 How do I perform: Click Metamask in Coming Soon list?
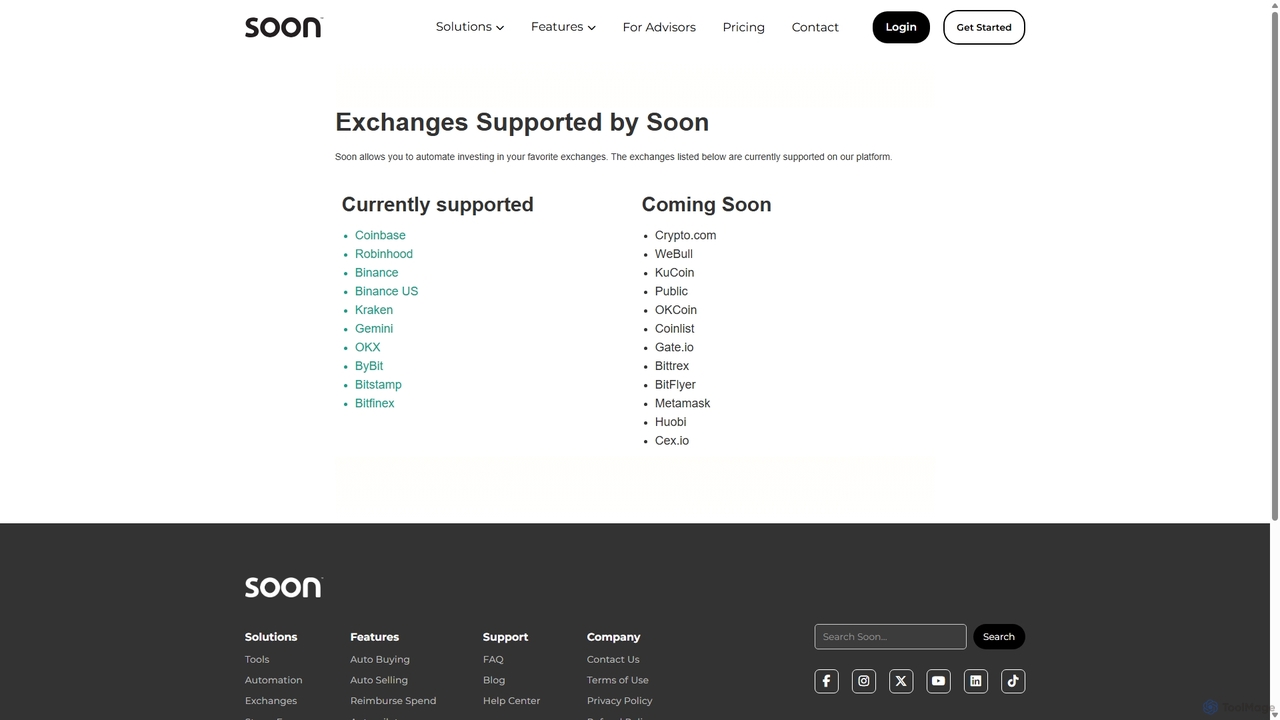[x=682, y=403]
